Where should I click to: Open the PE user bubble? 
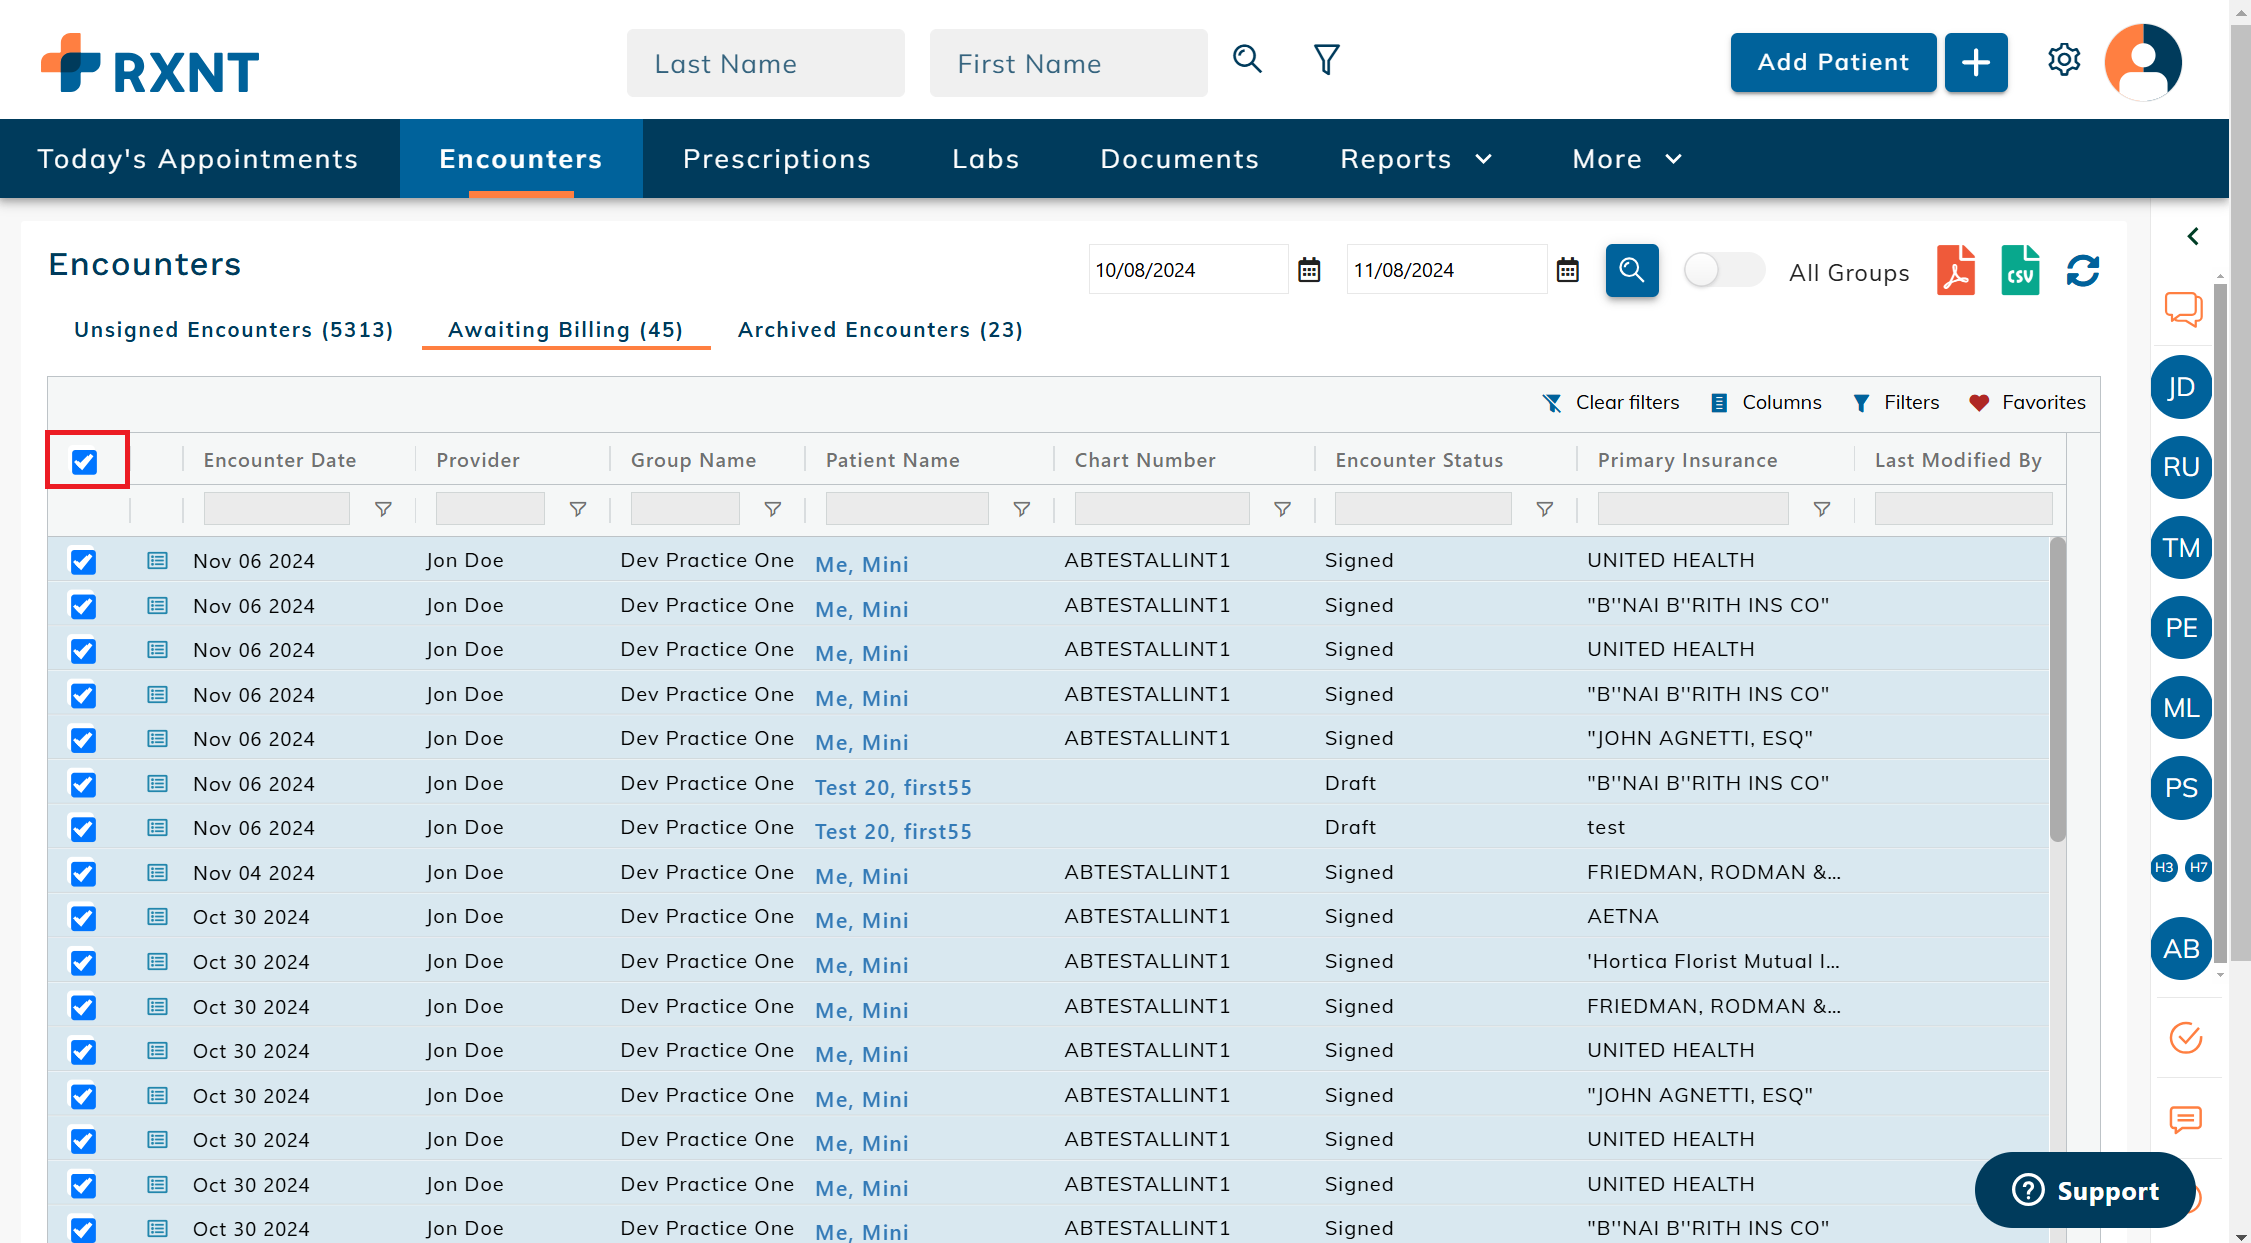(x=2181, y=628)
